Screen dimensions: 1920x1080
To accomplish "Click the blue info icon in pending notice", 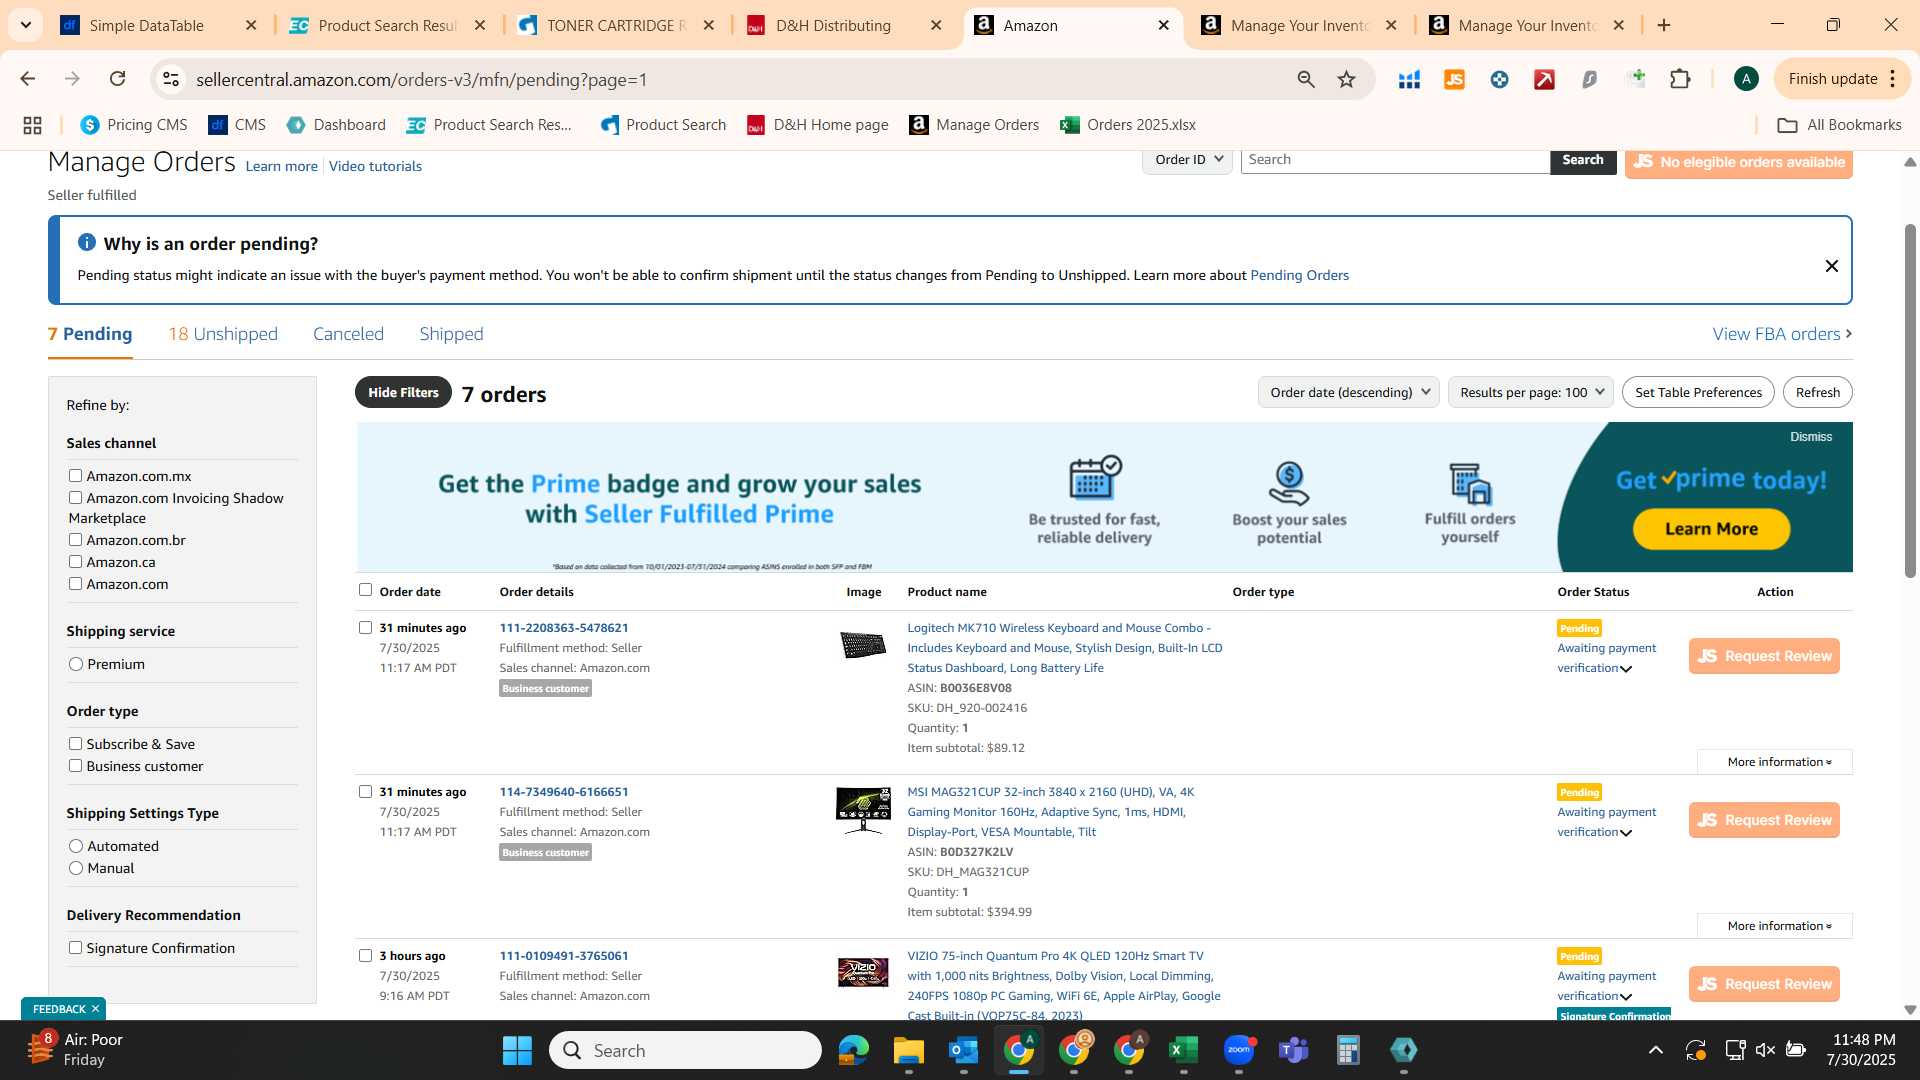I will (87, 243).
